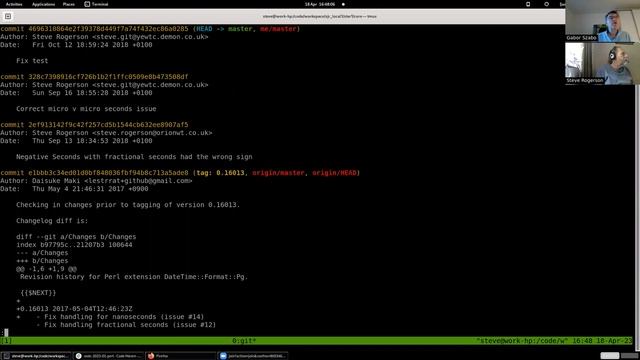Select the Gabor Szabo video thumbnail
640x360 pixels.
click(602, 21)
